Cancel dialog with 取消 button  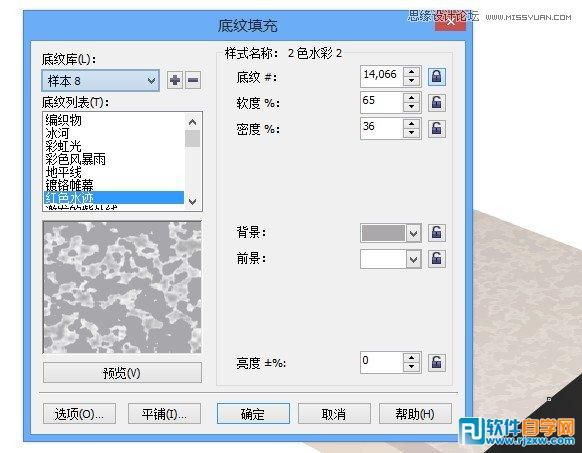(x=334, y=414)
